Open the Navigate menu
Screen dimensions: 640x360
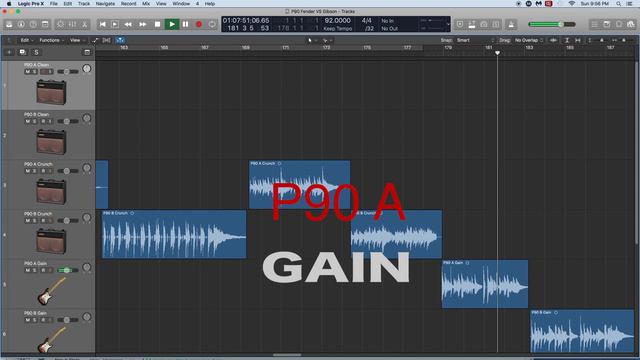coord(105,4)
